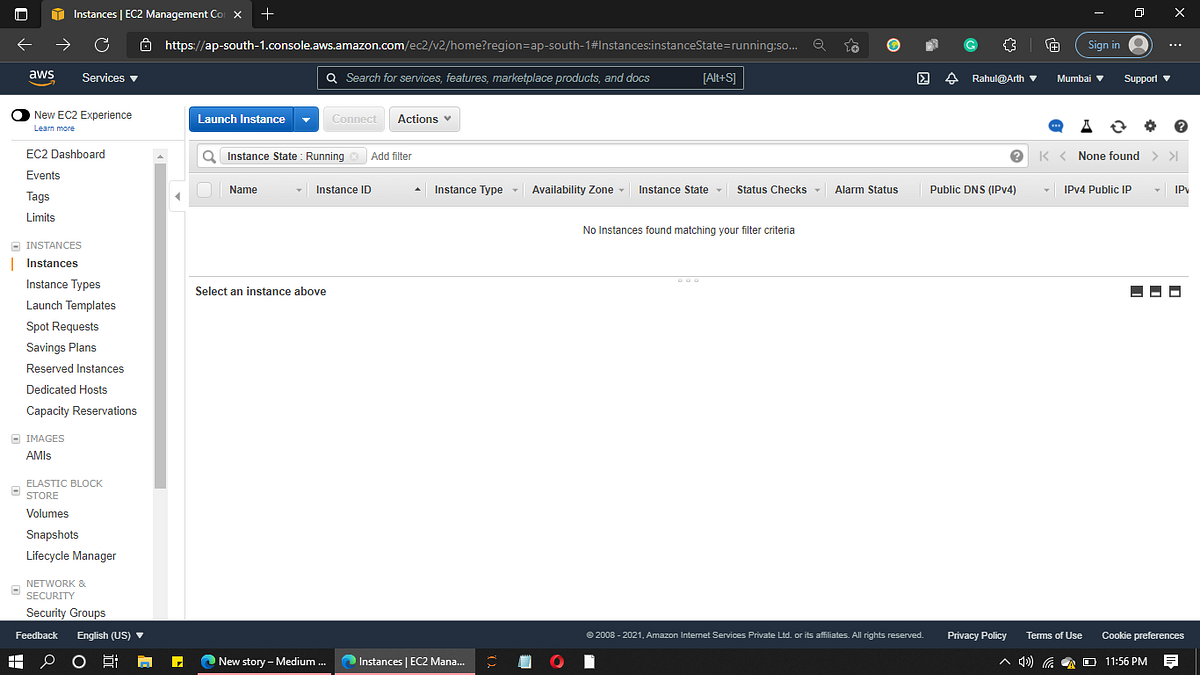Open the Privacy Policy link

tap(976, 635)
